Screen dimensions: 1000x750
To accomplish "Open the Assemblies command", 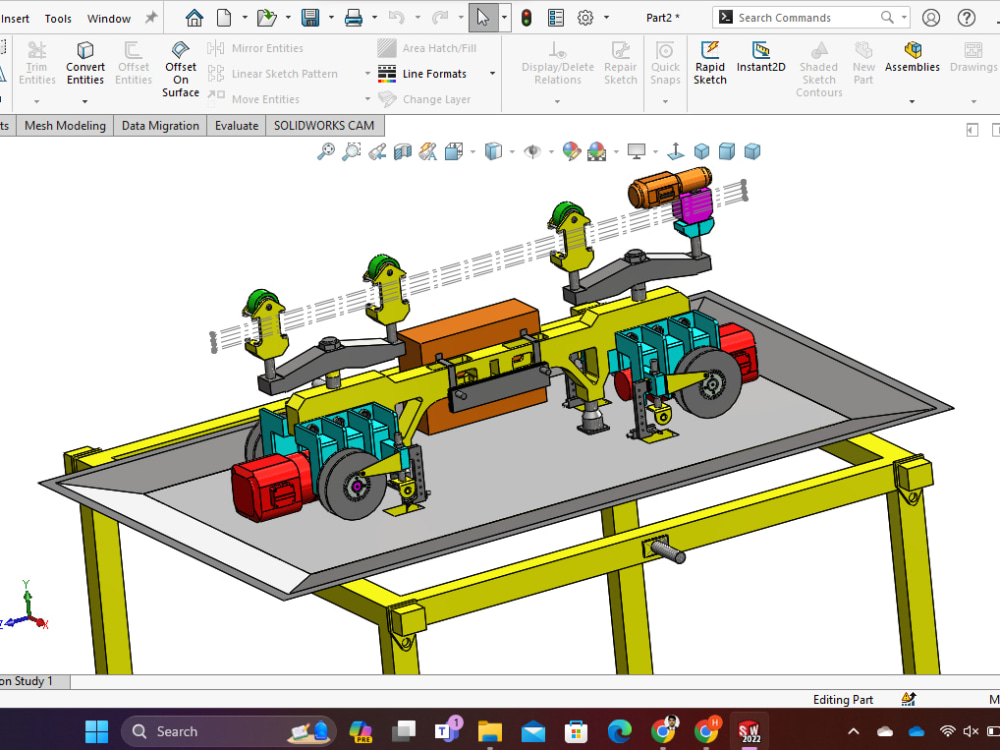I will (912, 57).
